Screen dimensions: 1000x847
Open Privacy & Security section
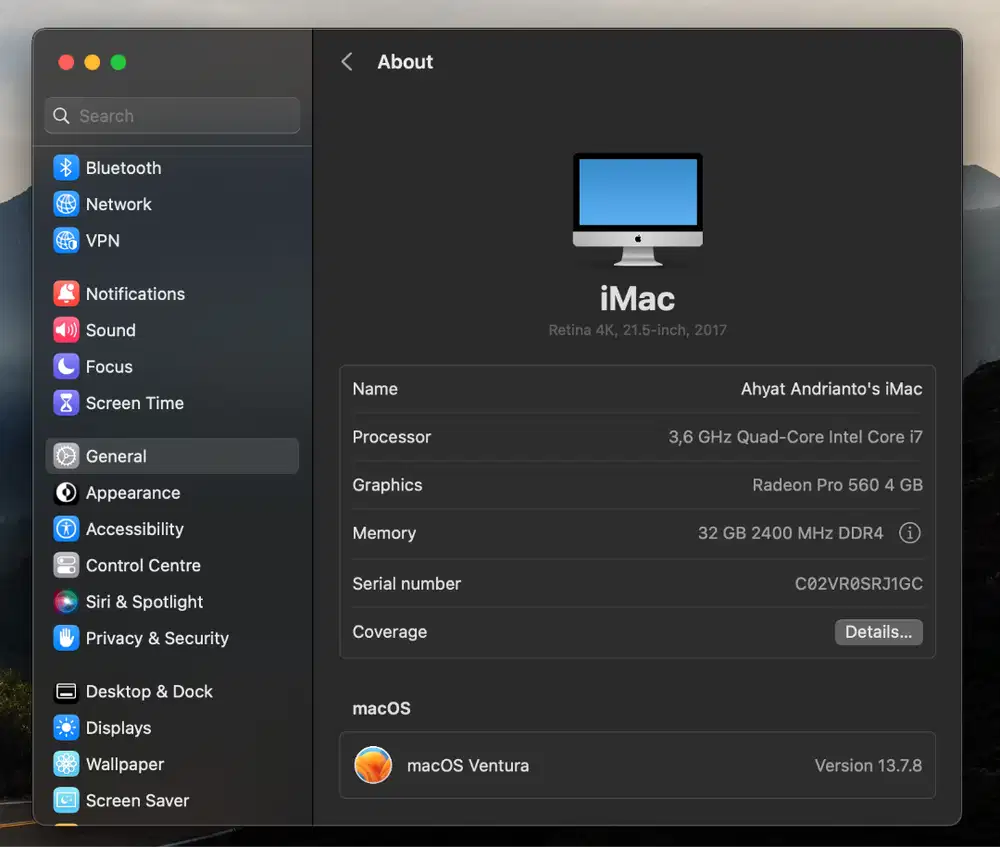(157, 638)
